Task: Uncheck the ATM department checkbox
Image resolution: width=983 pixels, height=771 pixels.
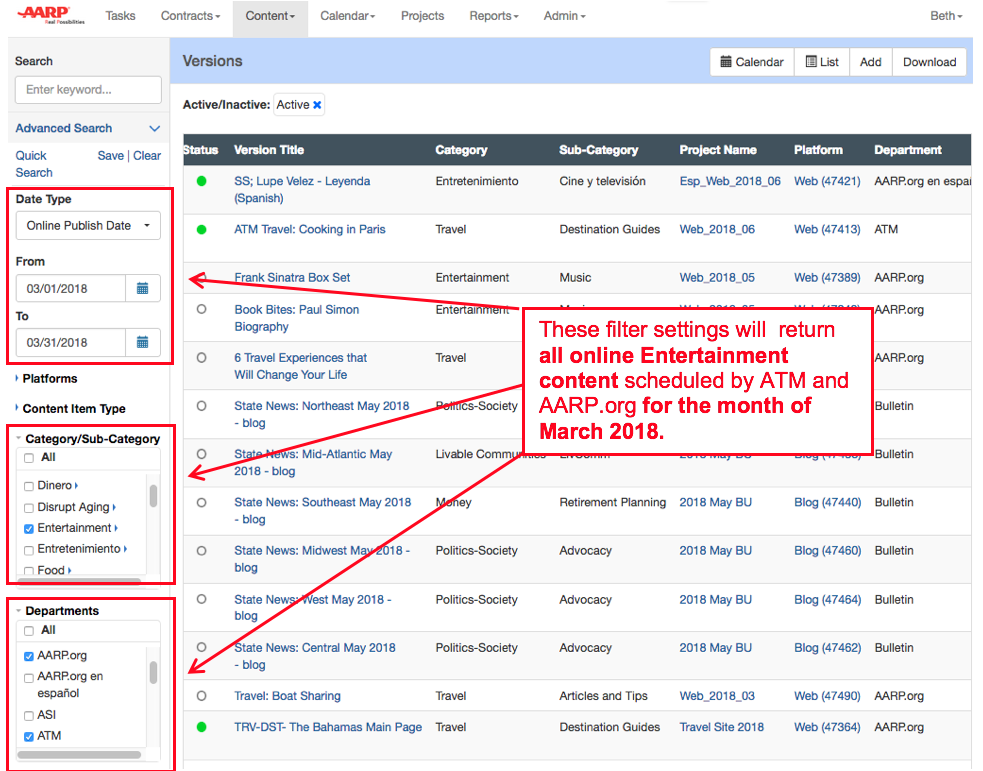Action: [x=29, y=737]
